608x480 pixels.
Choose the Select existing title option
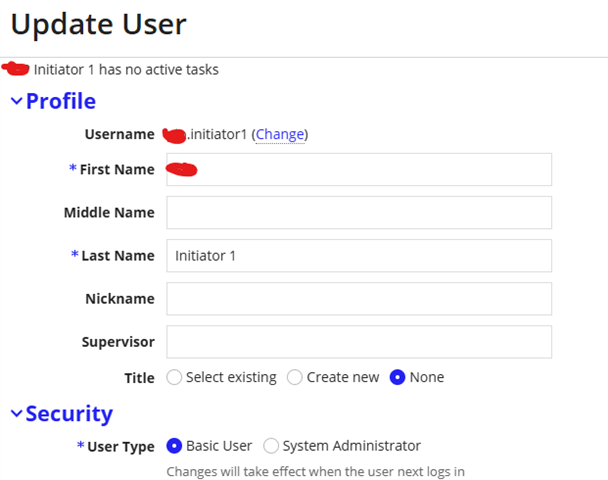[174, 378]
